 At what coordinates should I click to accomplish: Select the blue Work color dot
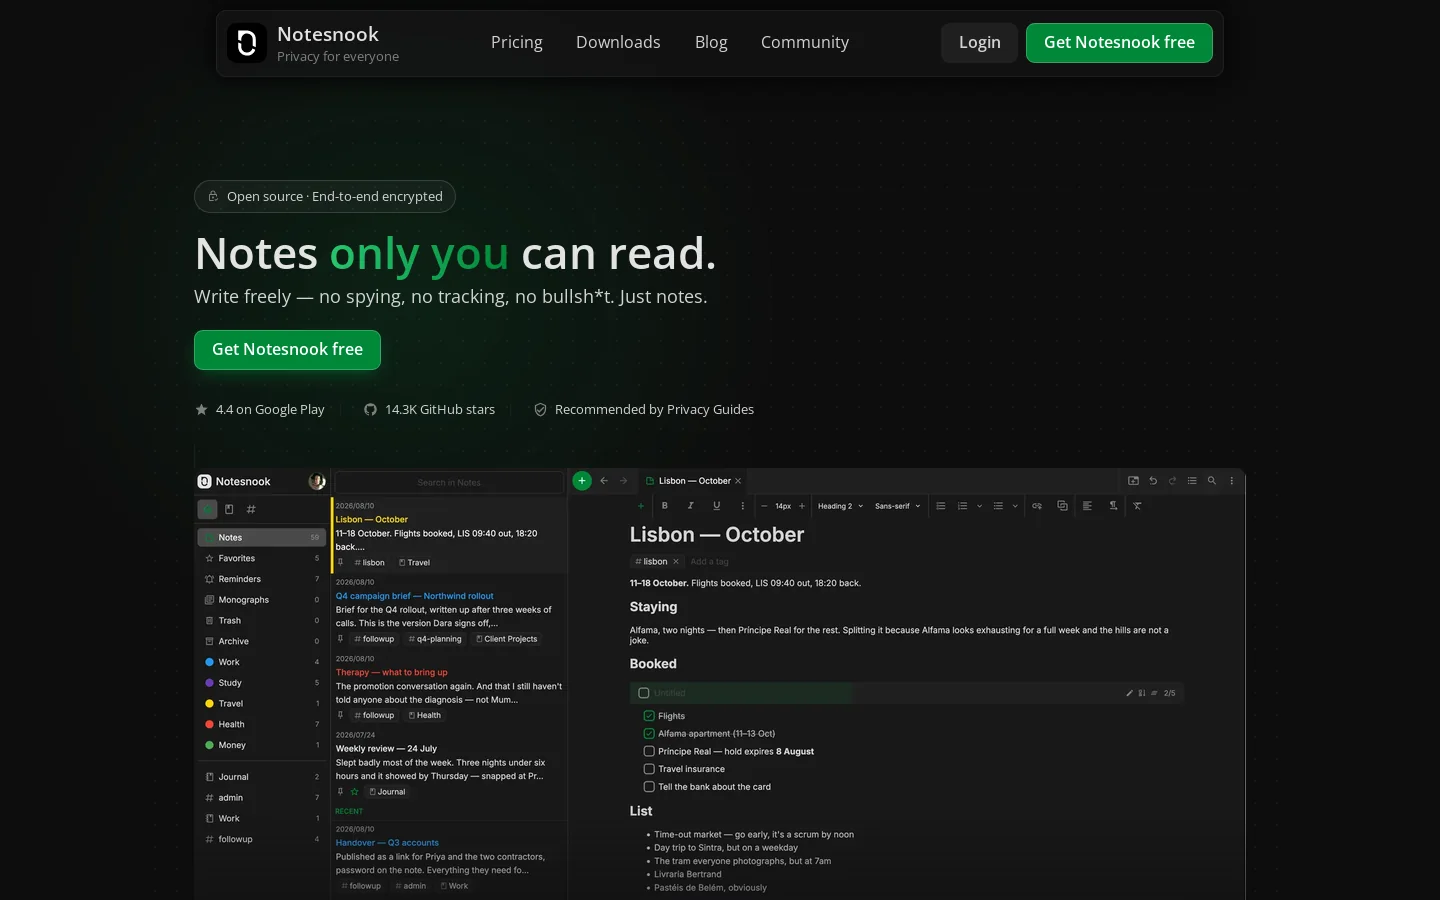[x=209, y=662]
